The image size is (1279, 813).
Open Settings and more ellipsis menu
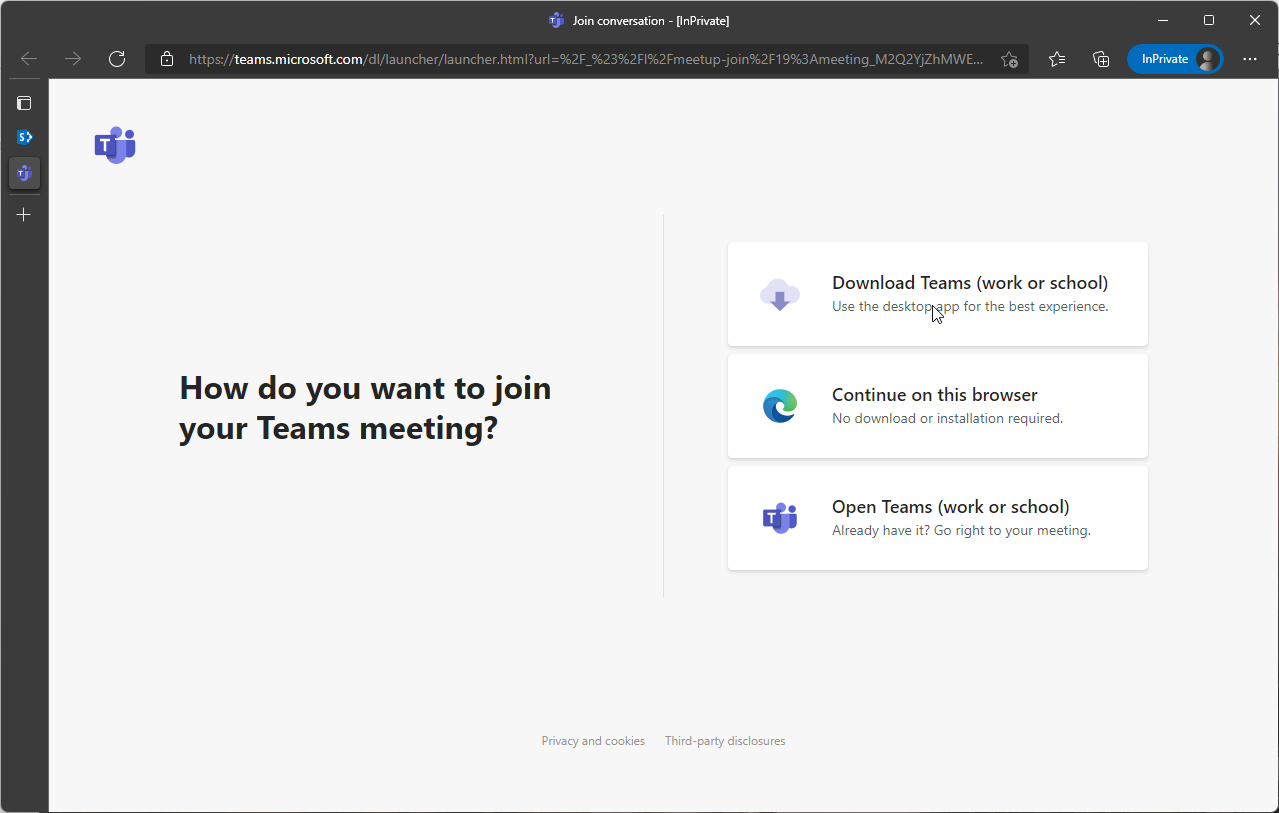point(1250,59)
